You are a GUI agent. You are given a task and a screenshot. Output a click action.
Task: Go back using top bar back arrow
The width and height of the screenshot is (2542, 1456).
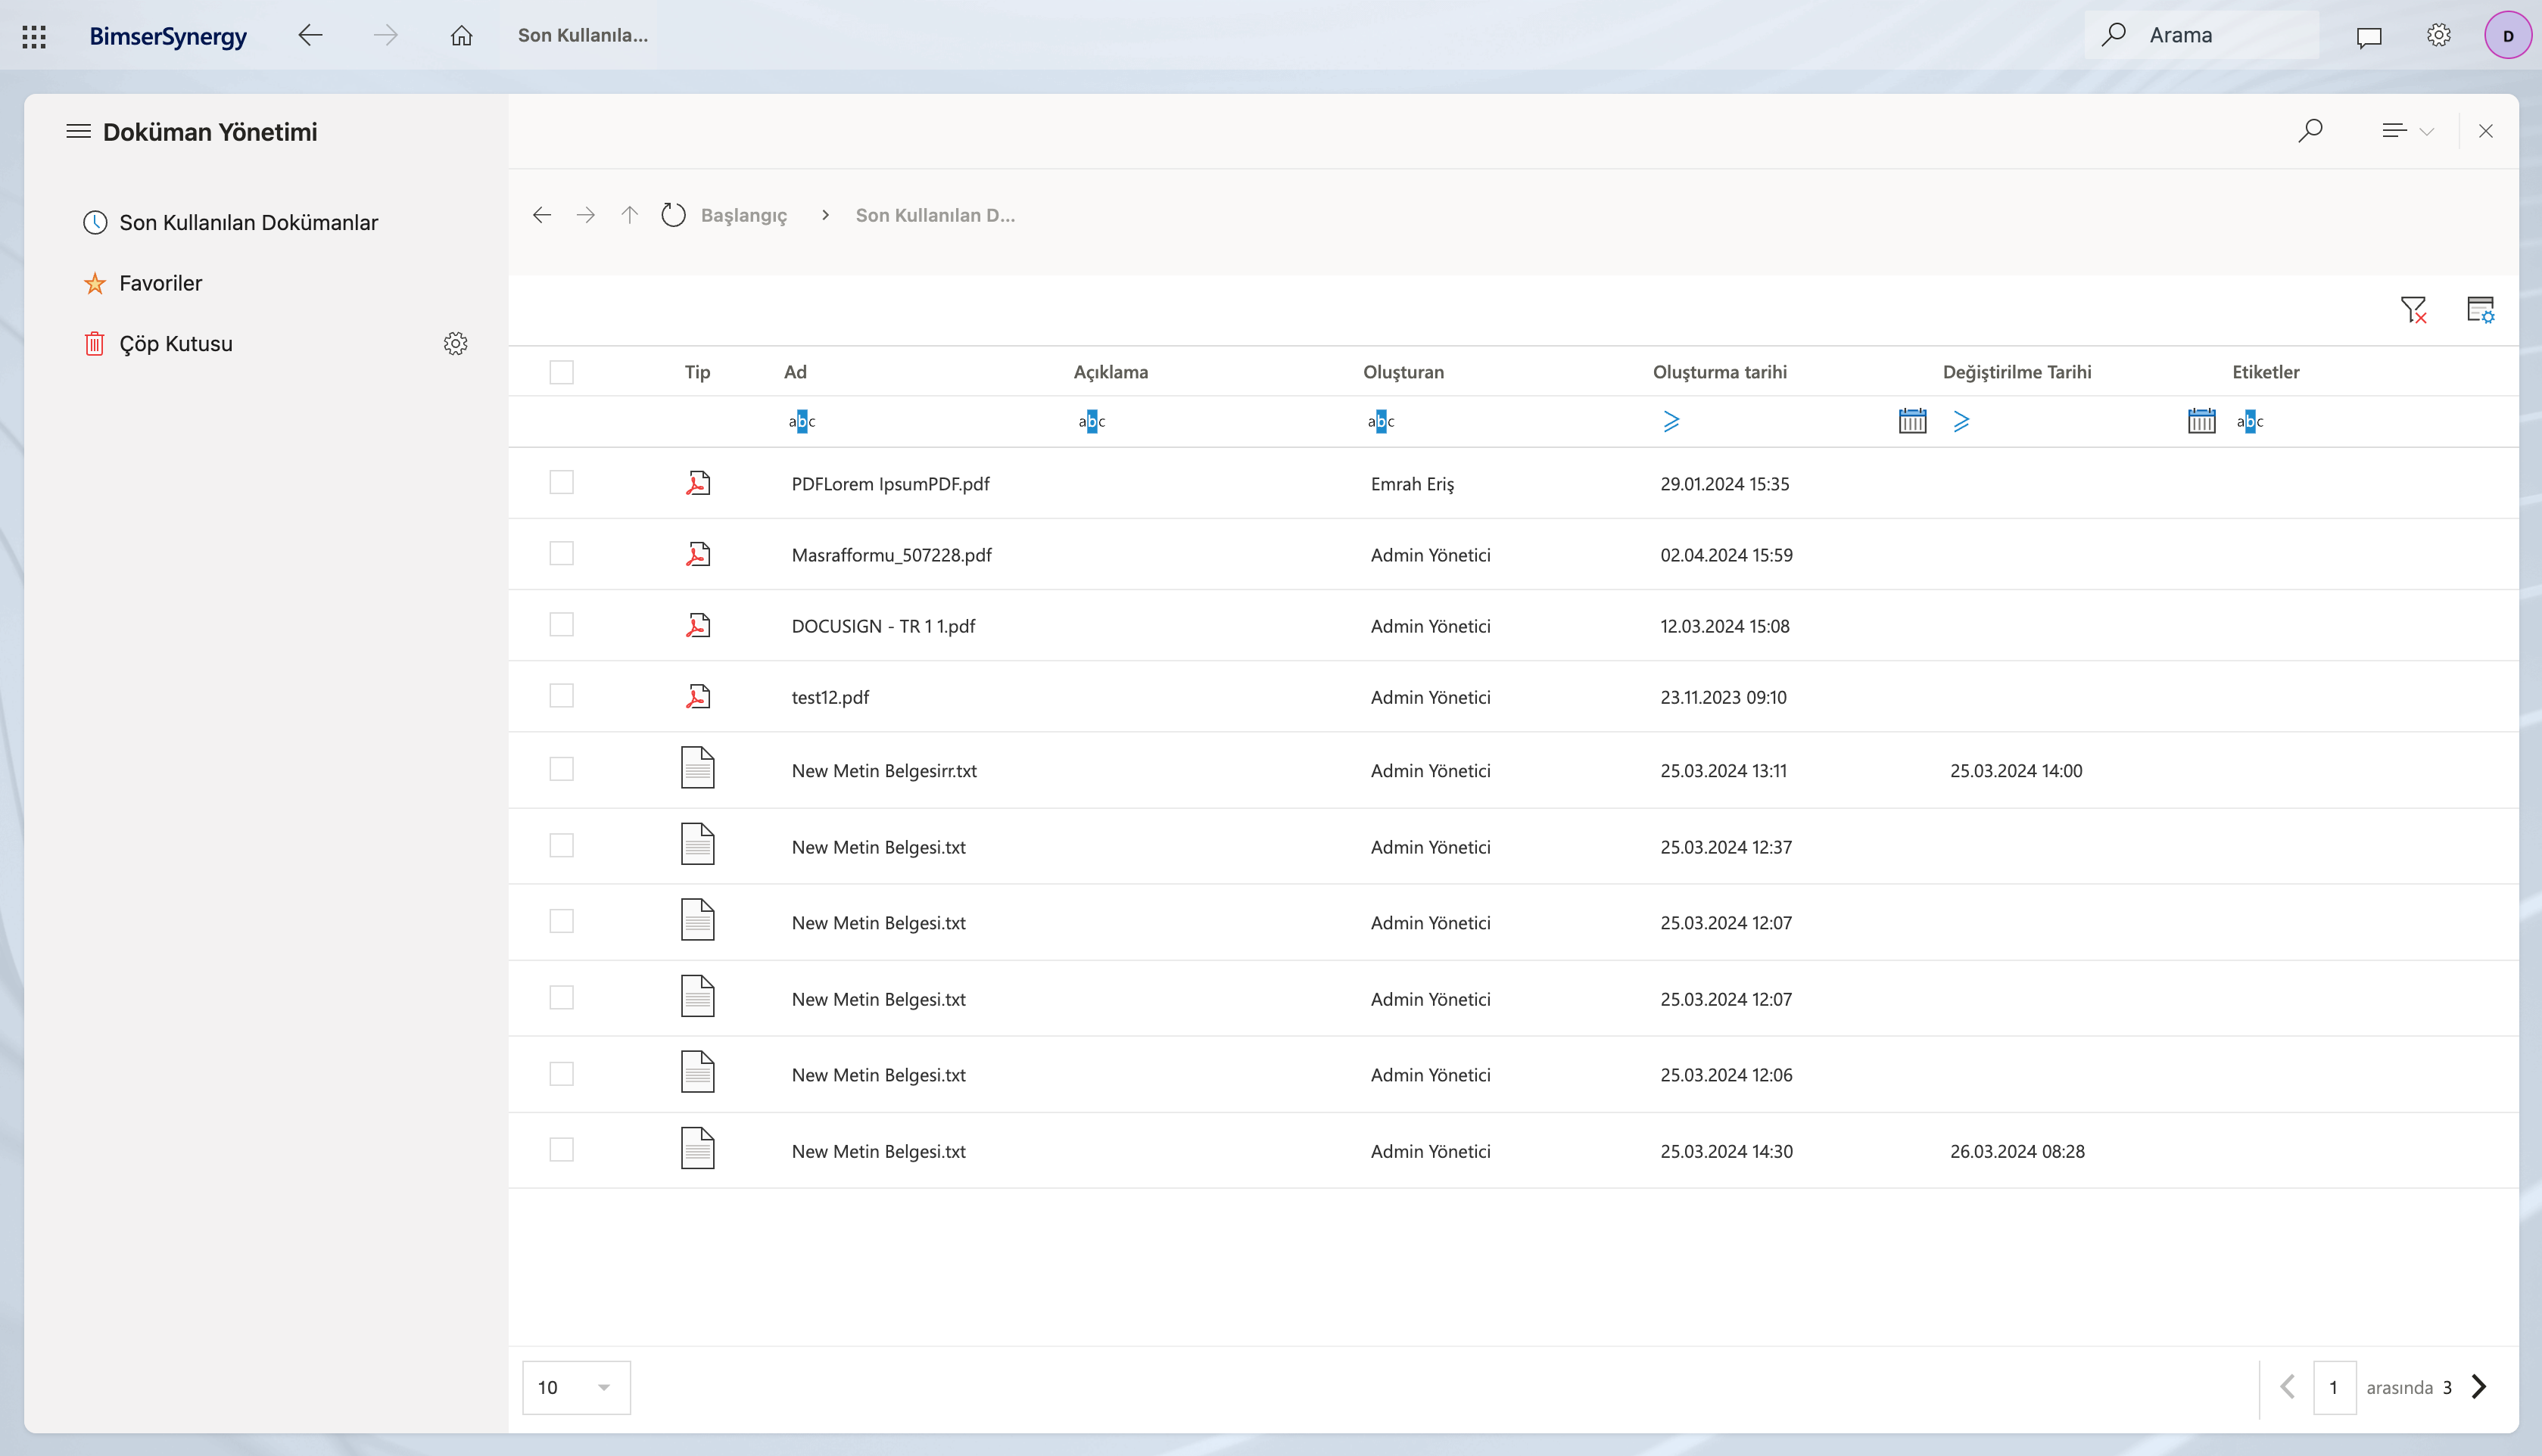[310, 35]
